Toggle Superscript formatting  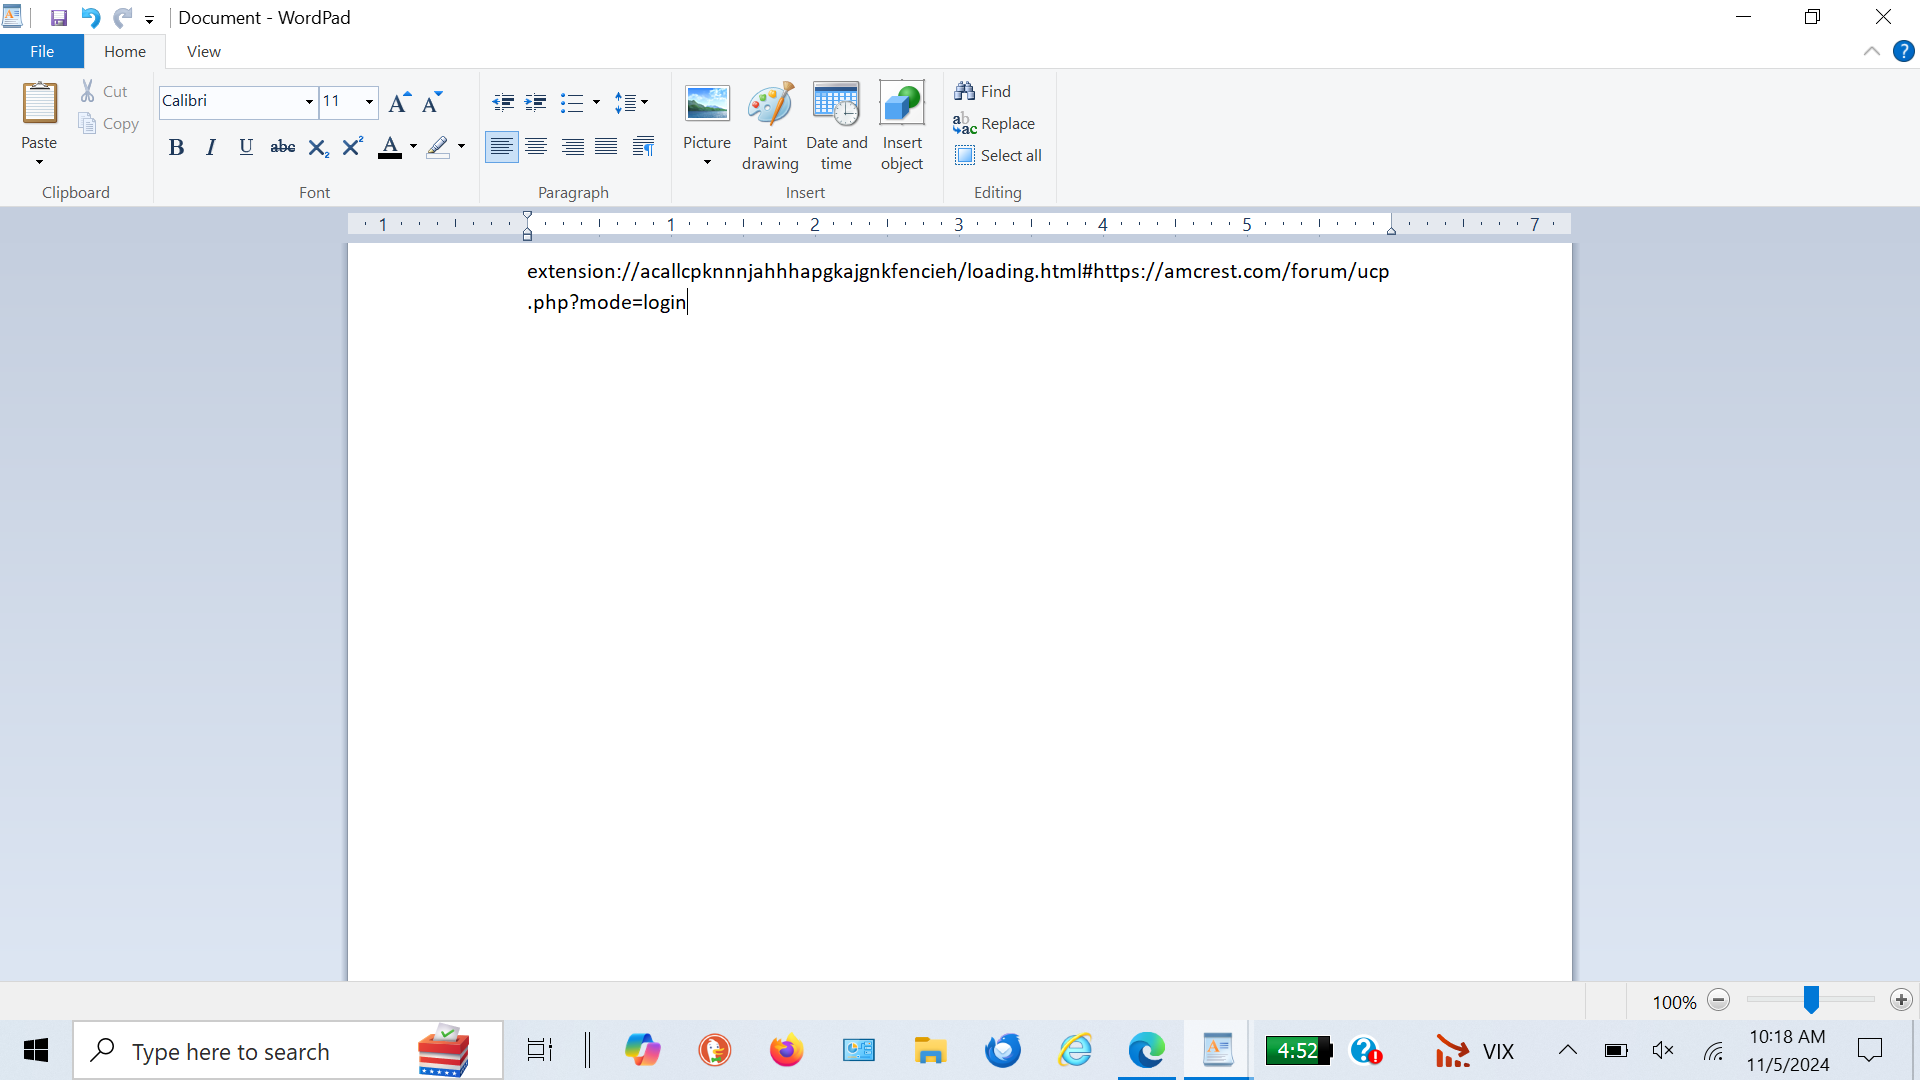[x=352, y=148]
